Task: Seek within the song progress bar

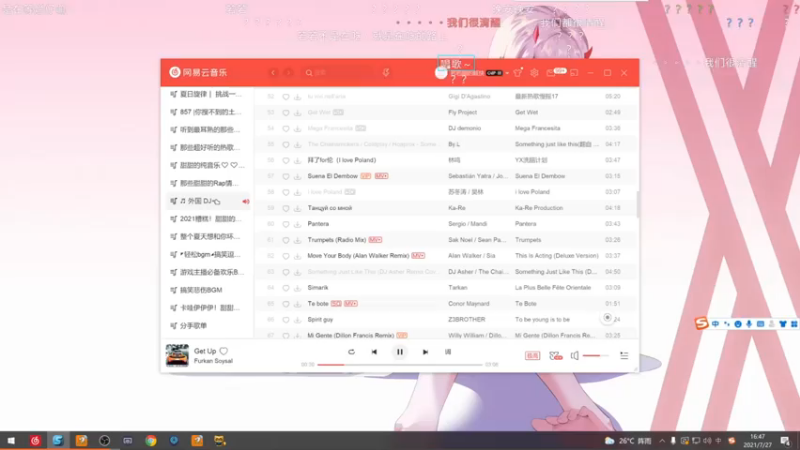Action: coord(399,365)
